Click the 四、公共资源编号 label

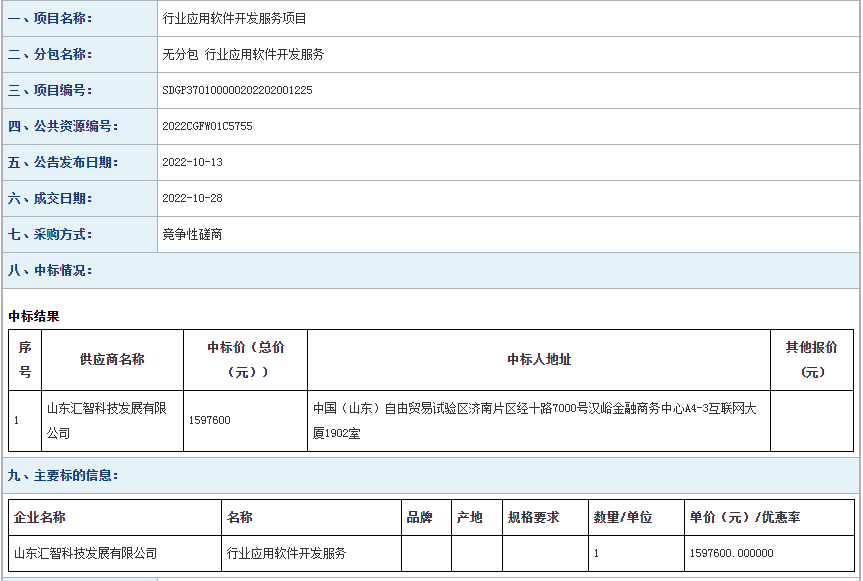pyautogui.click(x=63, y=127)
